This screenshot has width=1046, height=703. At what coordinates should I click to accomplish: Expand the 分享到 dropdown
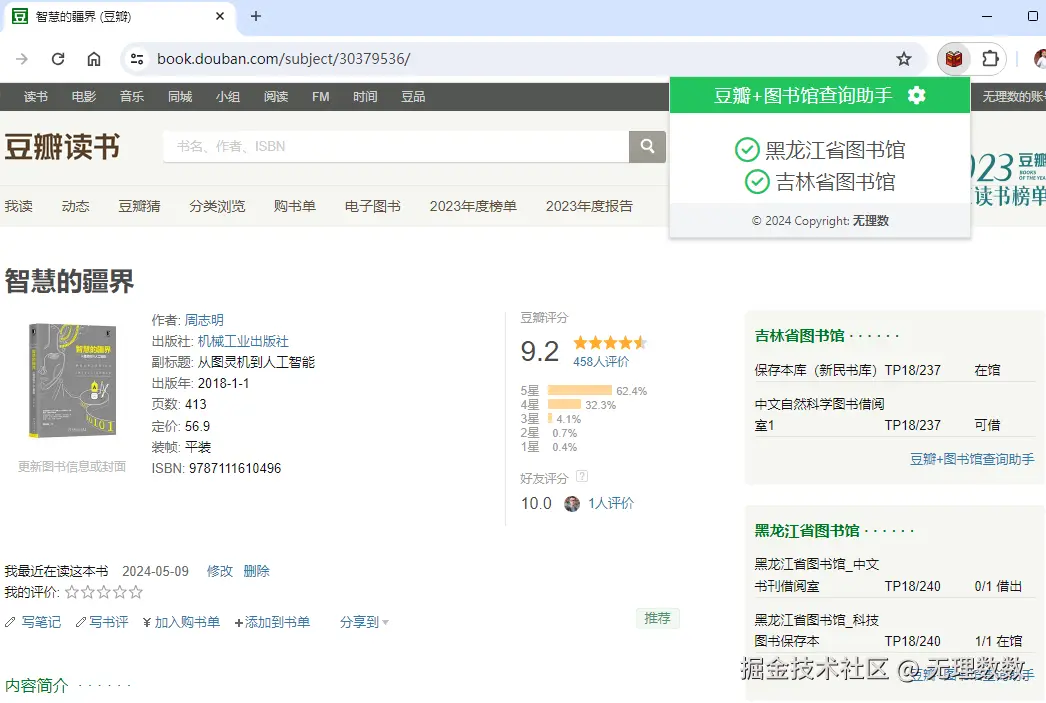(364, 622)
